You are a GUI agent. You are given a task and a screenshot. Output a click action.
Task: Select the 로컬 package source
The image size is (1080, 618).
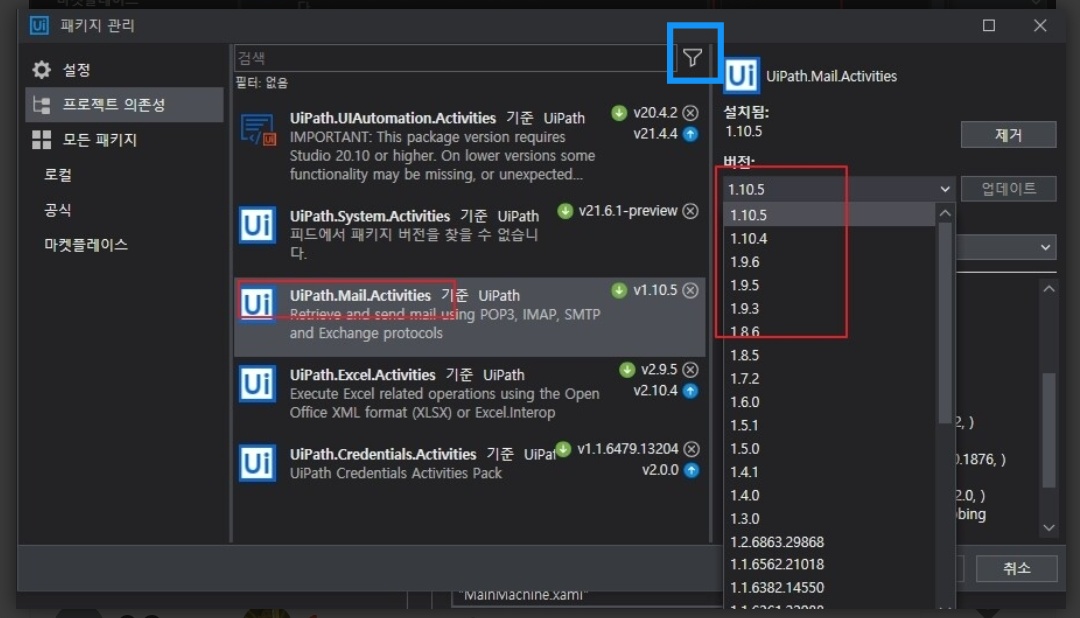tap(58, 175)
